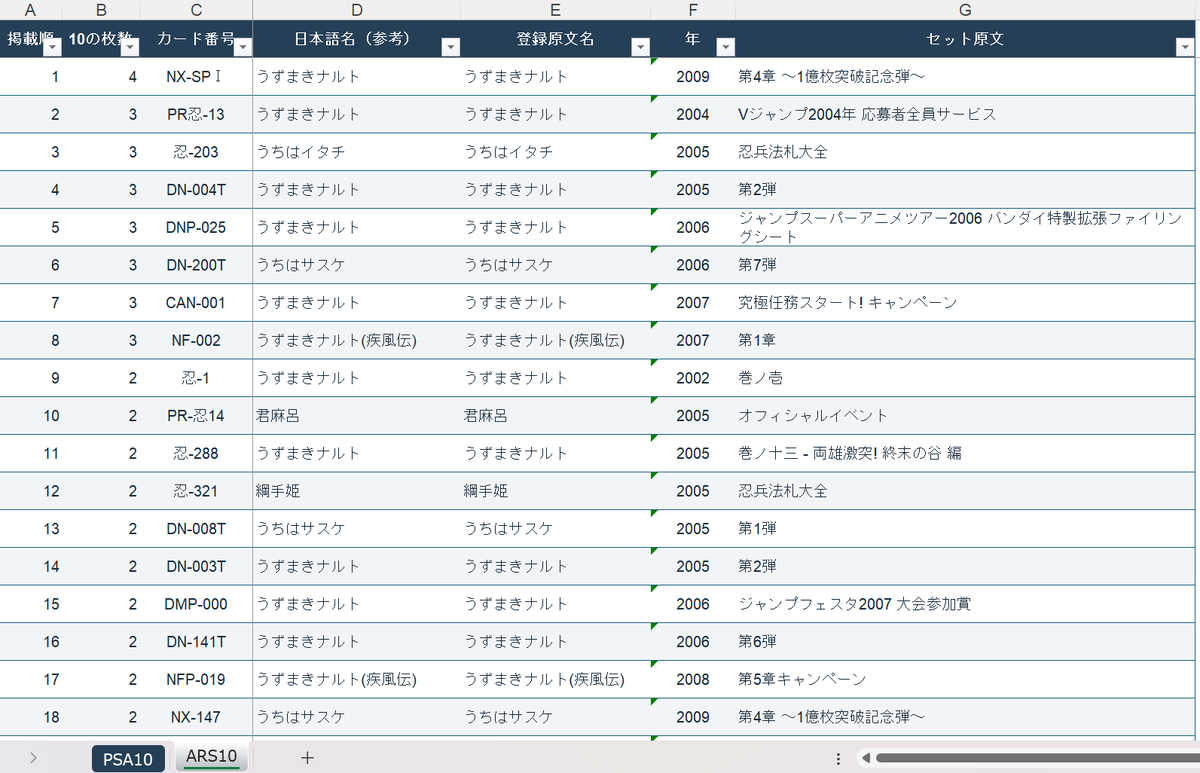
Task: Select 日本語名 cell 君麻呂
Action: pos(356,416)
